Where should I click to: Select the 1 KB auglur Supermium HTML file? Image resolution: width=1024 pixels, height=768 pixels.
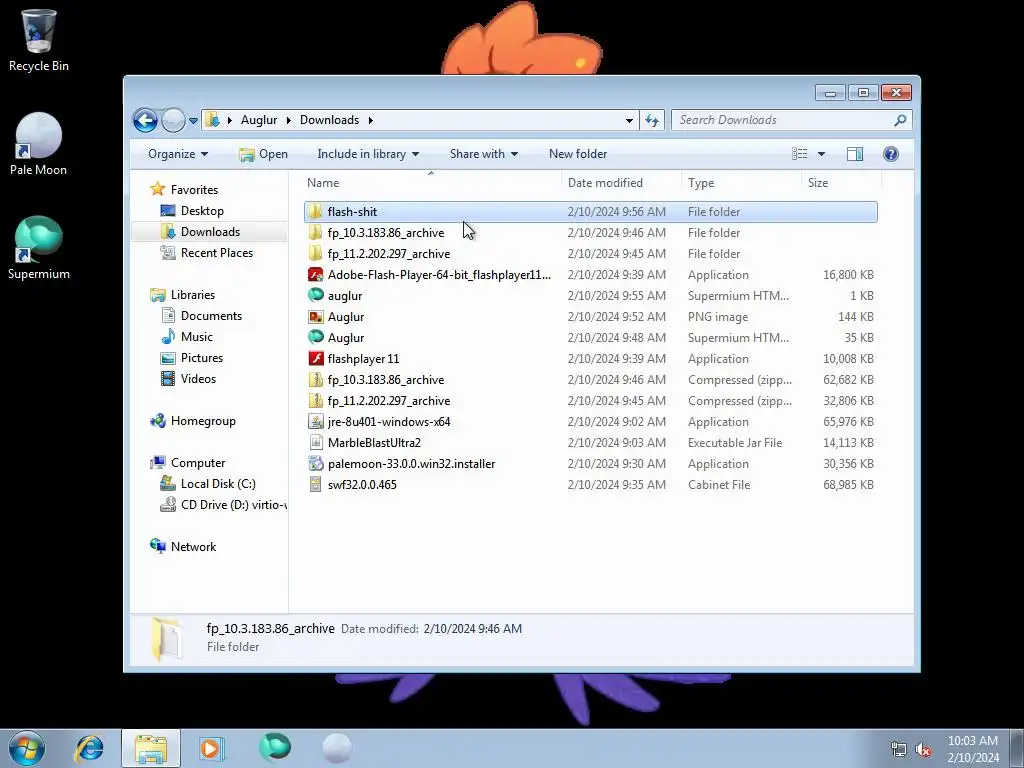pos(590,296)
